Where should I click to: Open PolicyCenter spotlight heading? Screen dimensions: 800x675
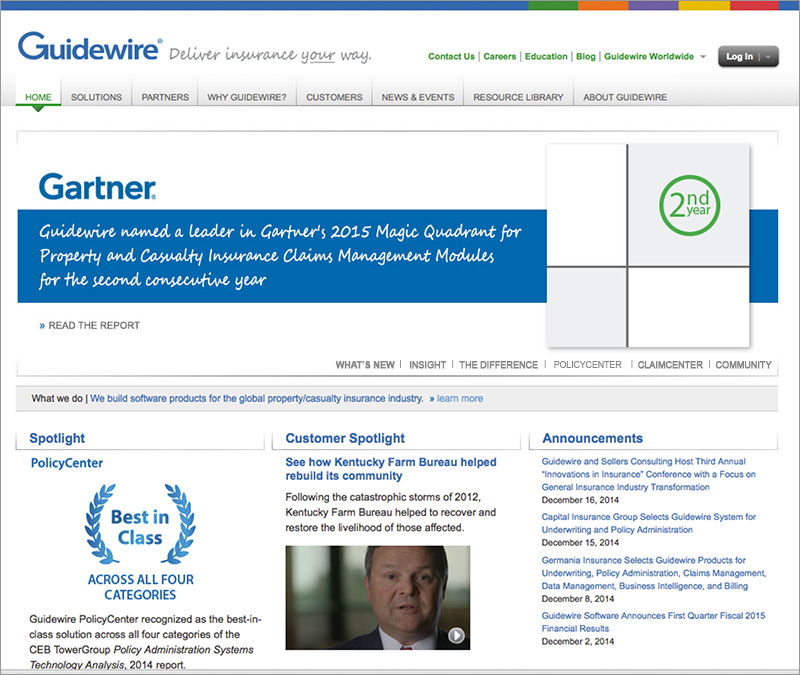pos(67,463)
